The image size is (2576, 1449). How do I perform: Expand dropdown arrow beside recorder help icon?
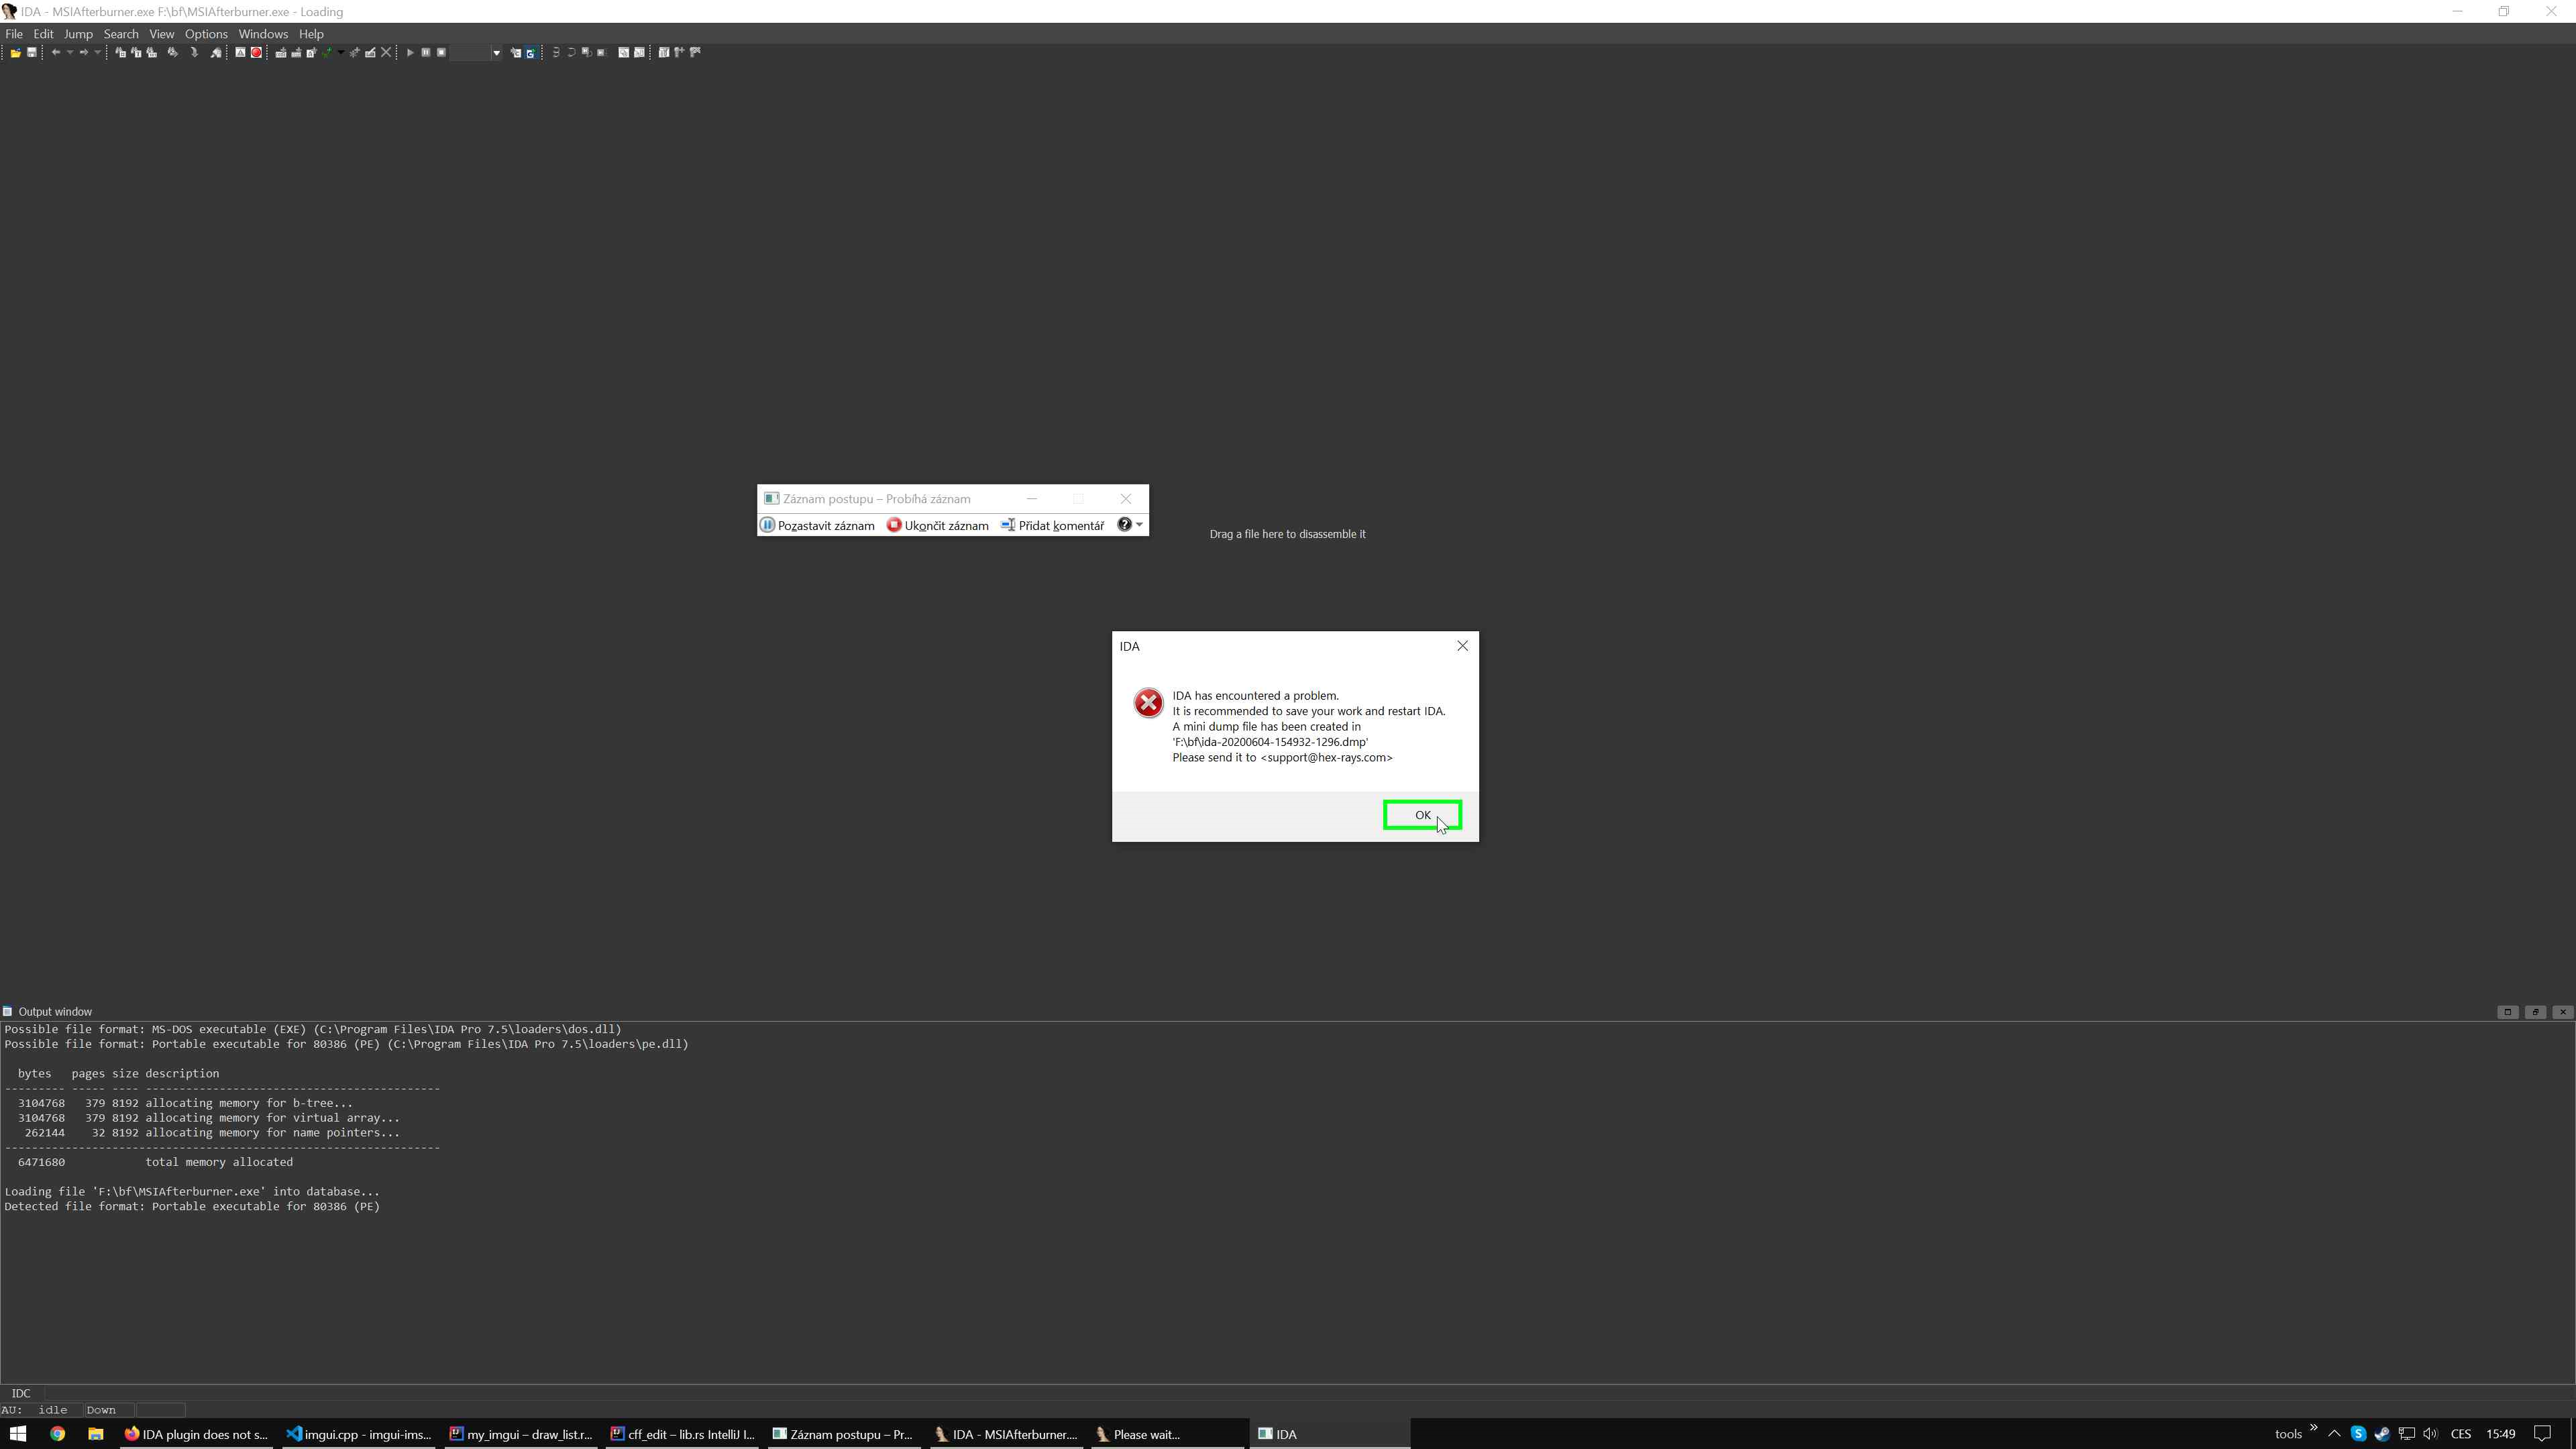pyautogui.click(x=1139, y=525)
